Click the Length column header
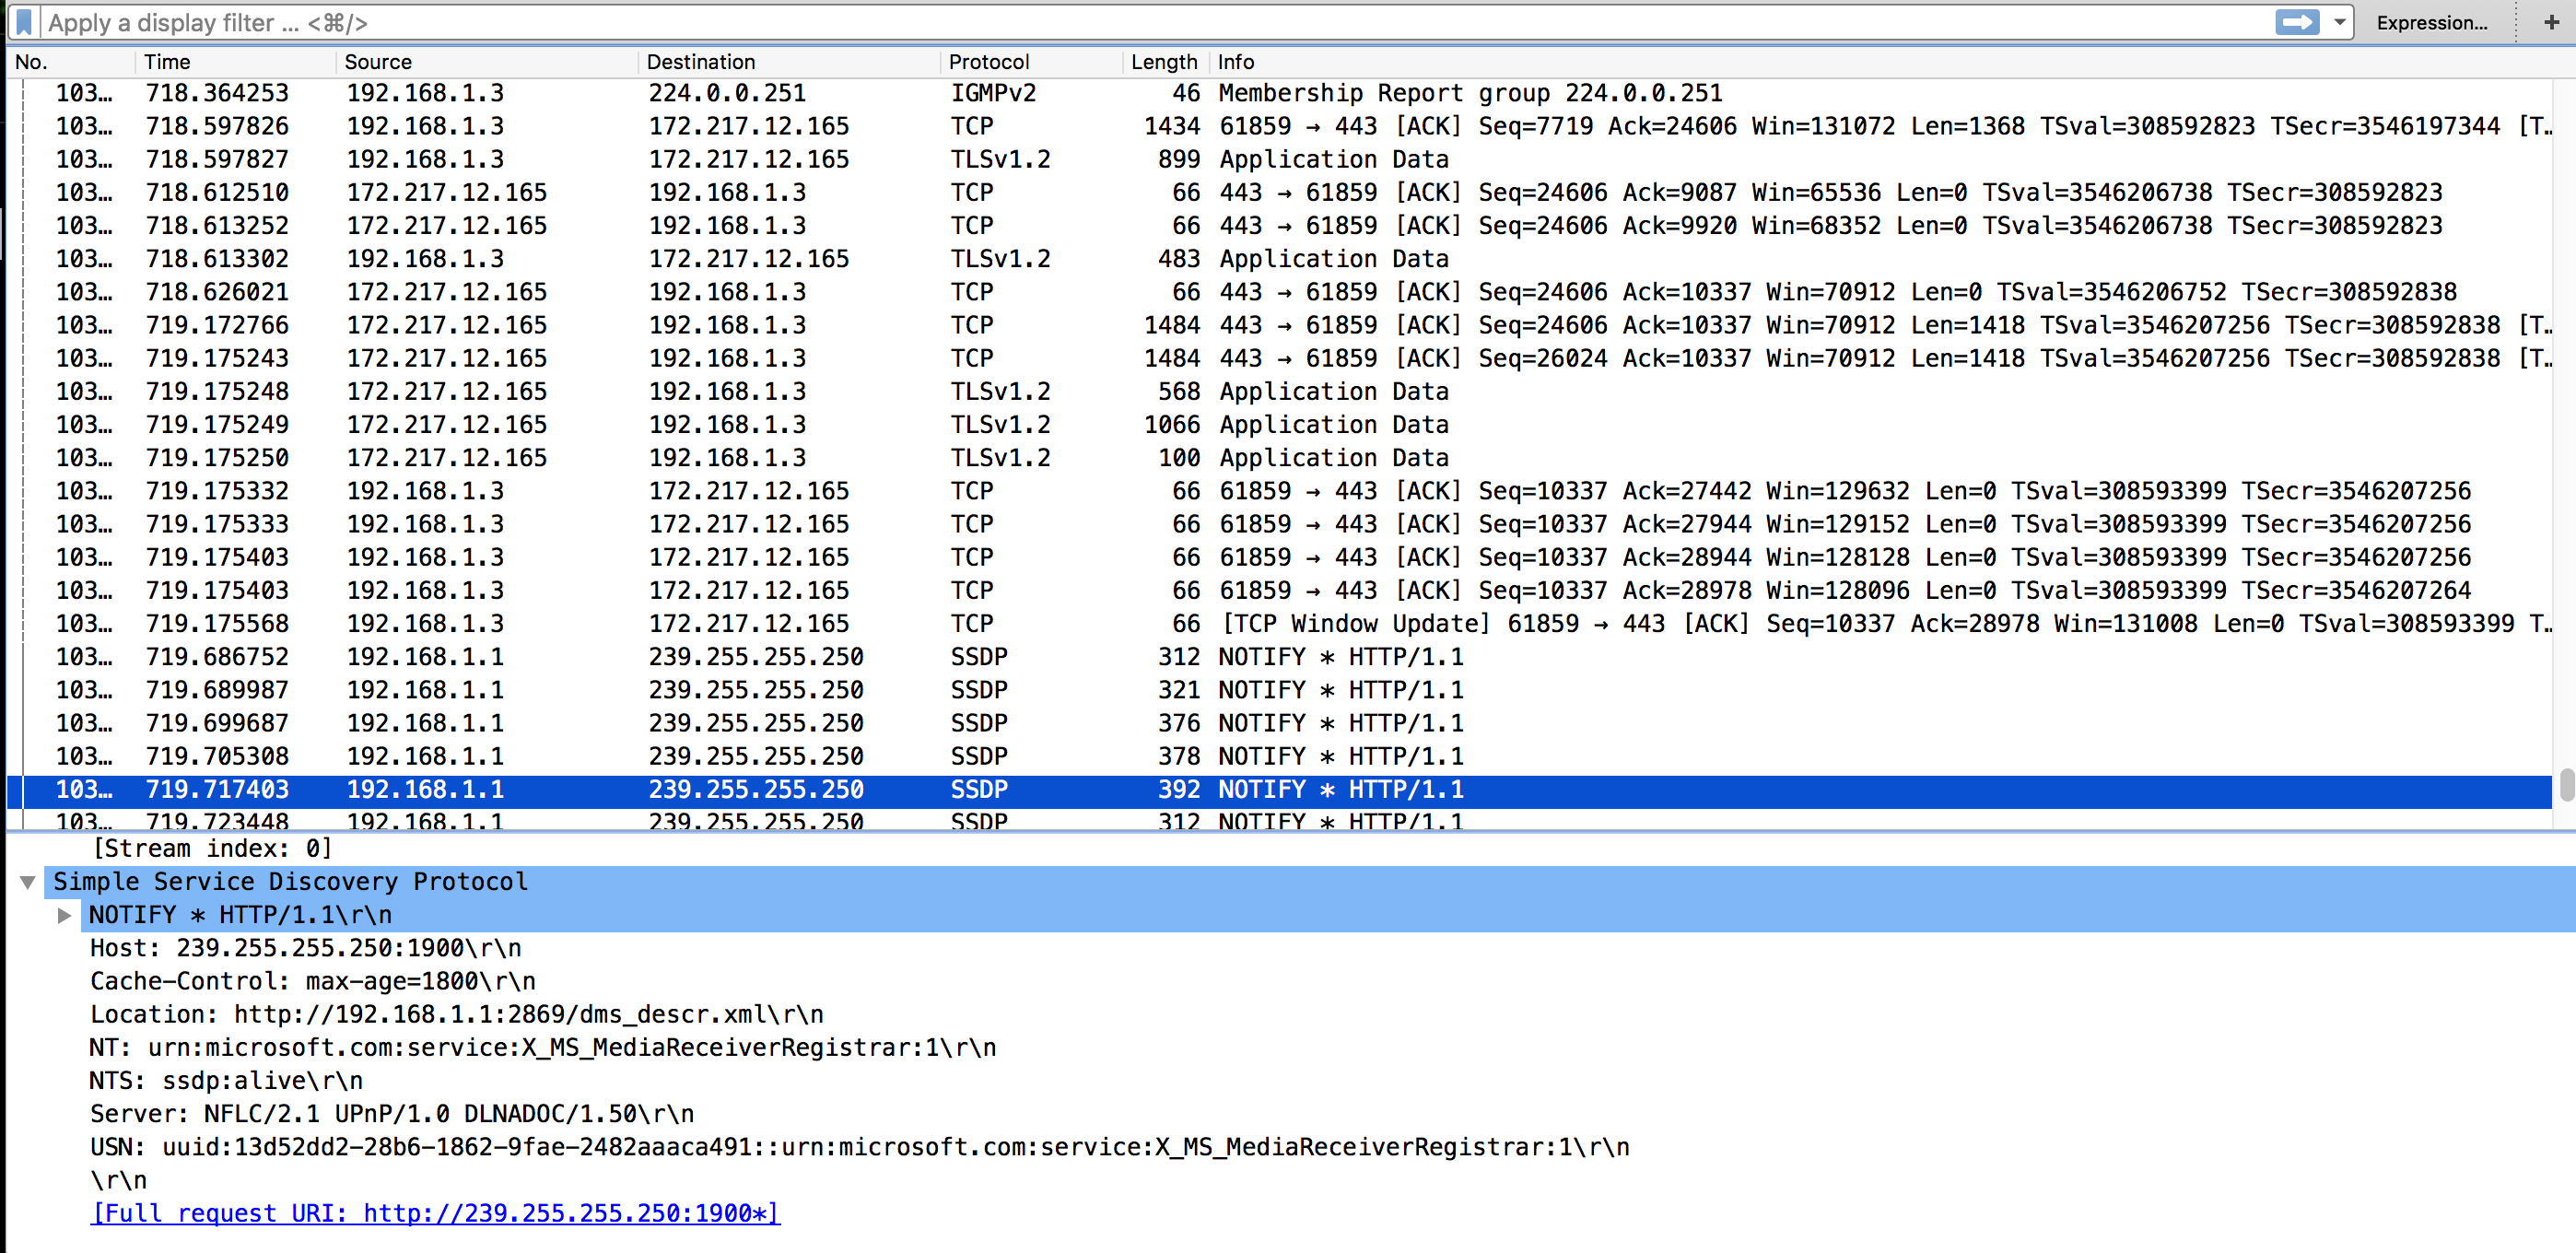The width and height of the screenshot is (2576, 1253). pyautogui.click(x=1163, y=62)
